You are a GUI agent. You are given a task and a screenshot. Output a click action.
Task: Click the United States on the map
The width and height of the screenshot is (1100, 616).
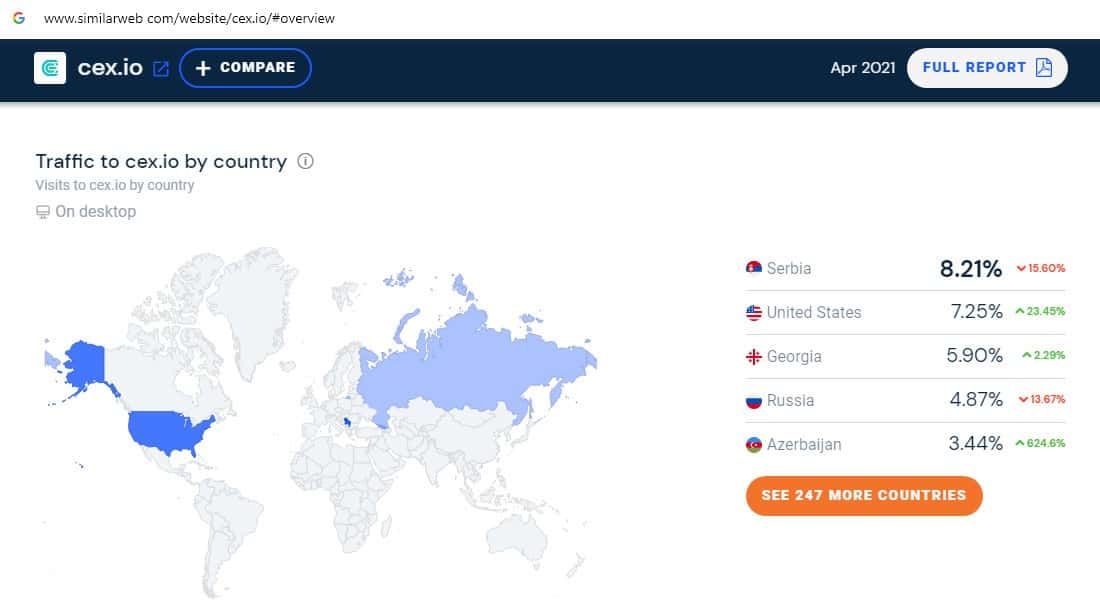point(165,430)
